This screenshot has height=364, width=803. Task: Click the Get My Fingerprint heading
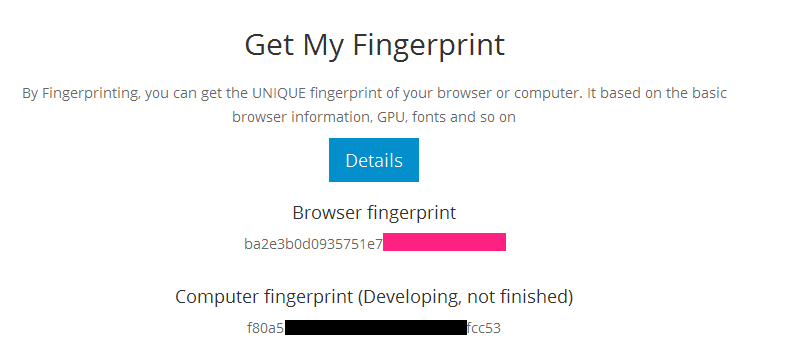374,45
